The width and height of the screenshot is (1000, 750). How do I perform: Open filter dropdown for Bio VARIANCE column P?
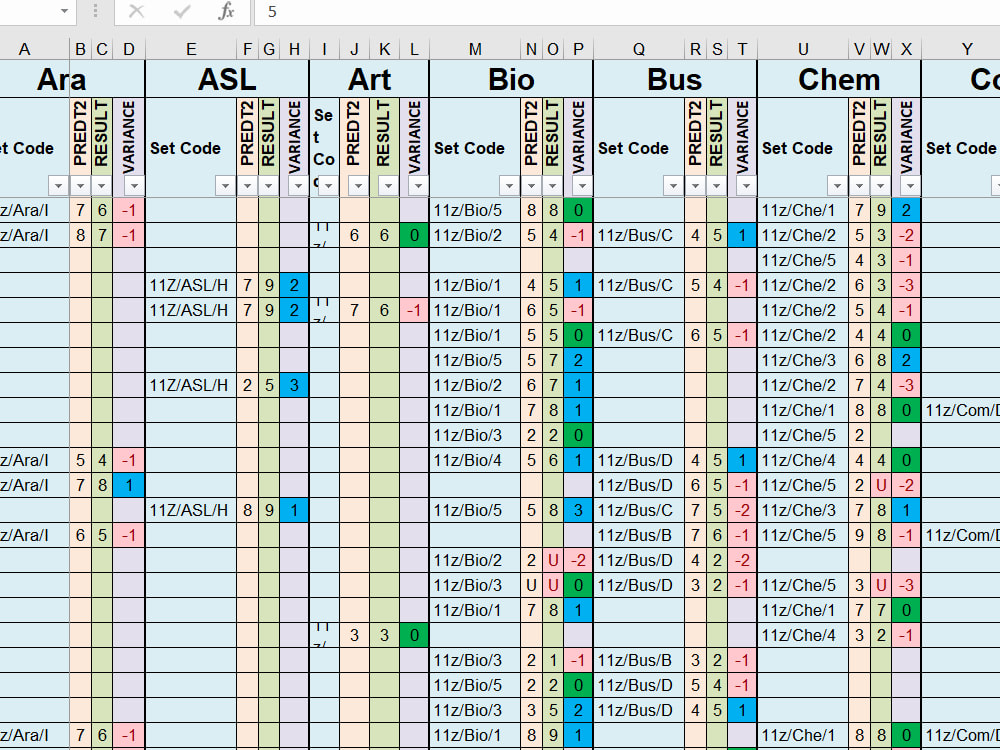pyautogui.click(x=582, y=186)
